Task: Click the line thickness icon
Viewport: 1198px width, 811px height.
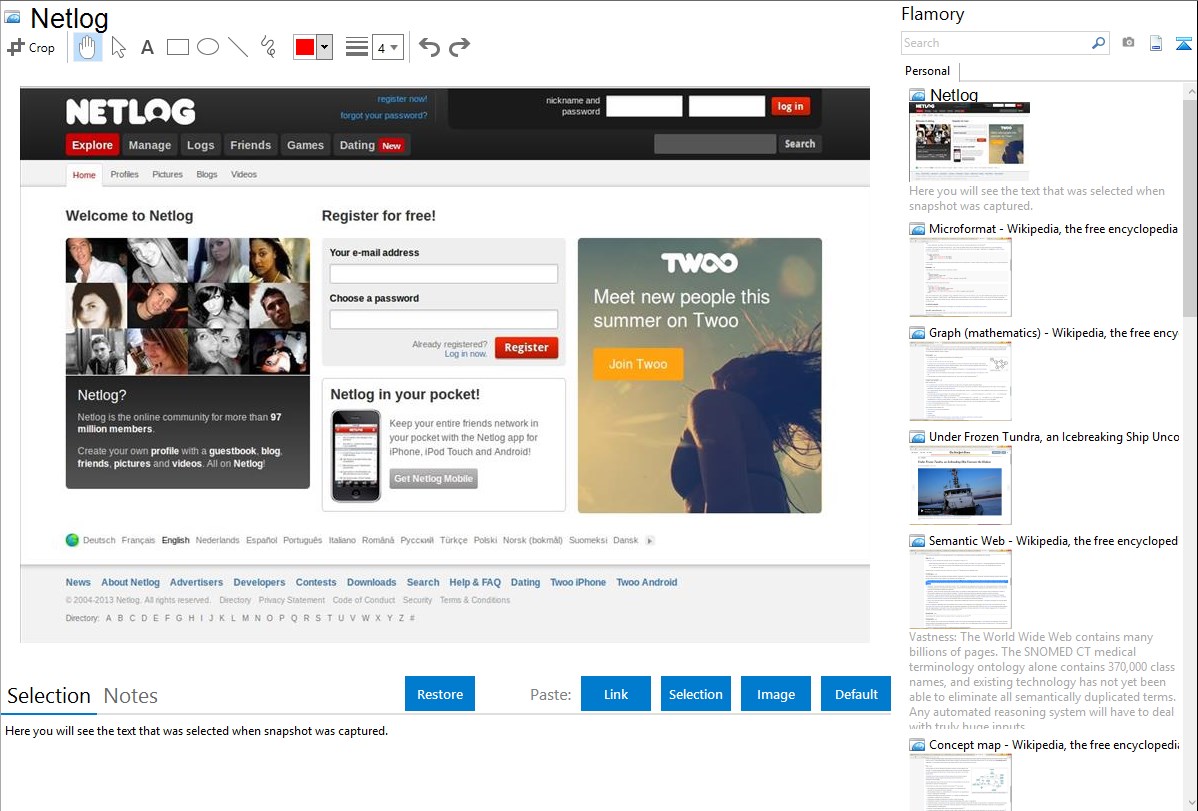Action: [x=356, y=47]
